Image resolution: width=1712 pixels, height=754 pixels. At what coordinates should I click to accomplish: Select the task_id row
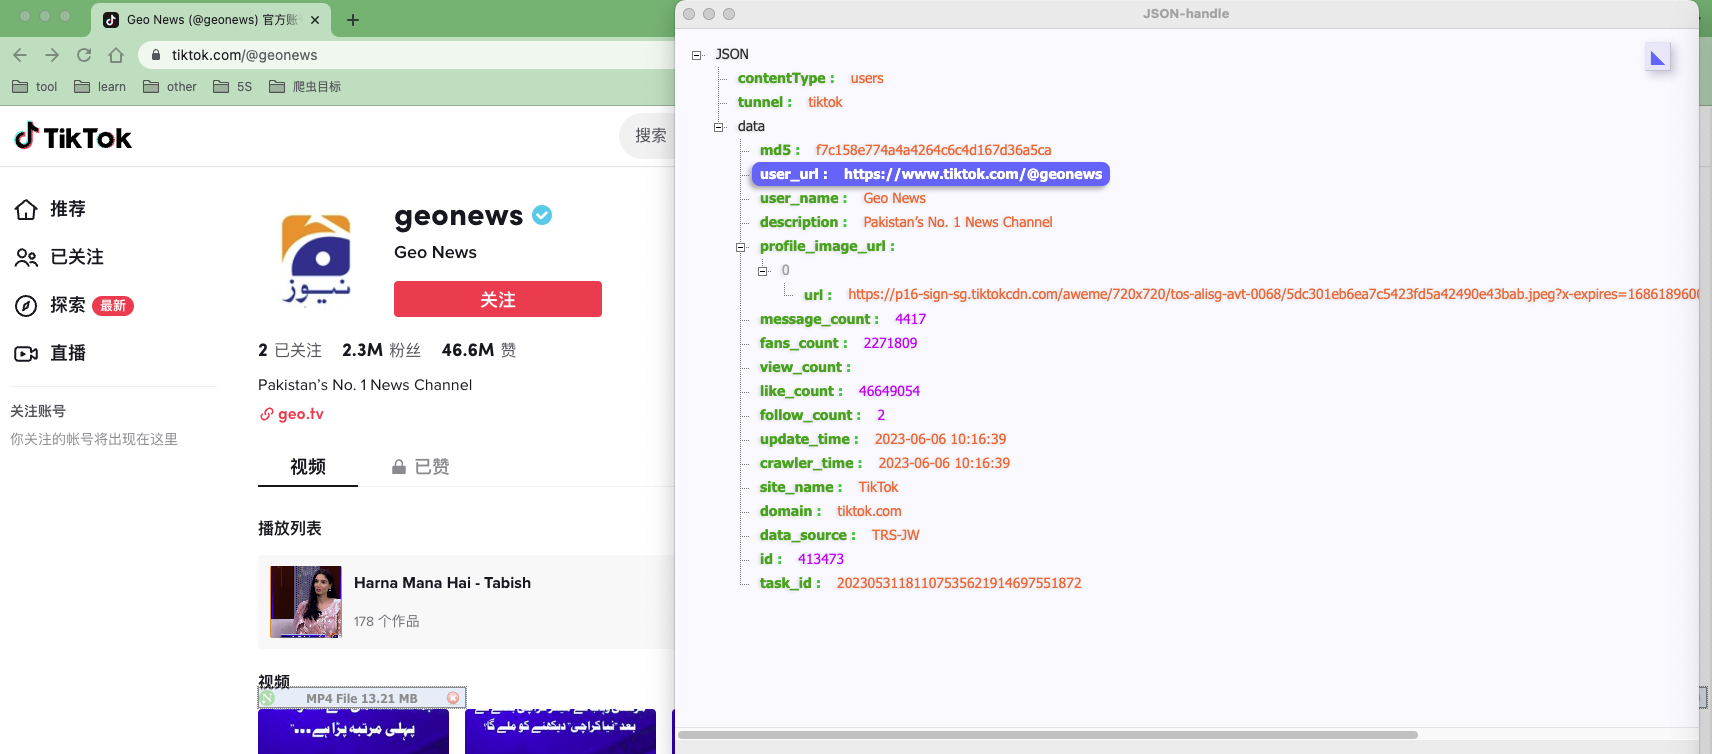click(x=920, y=583)
